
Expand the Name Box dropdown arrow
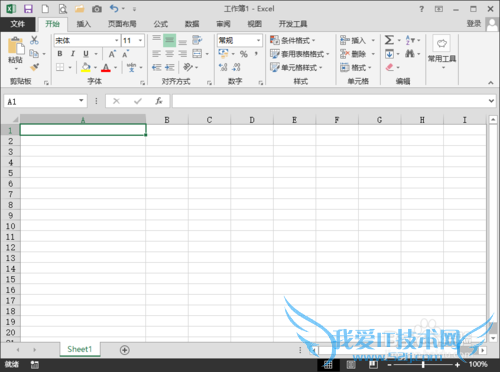coord(81,101)
